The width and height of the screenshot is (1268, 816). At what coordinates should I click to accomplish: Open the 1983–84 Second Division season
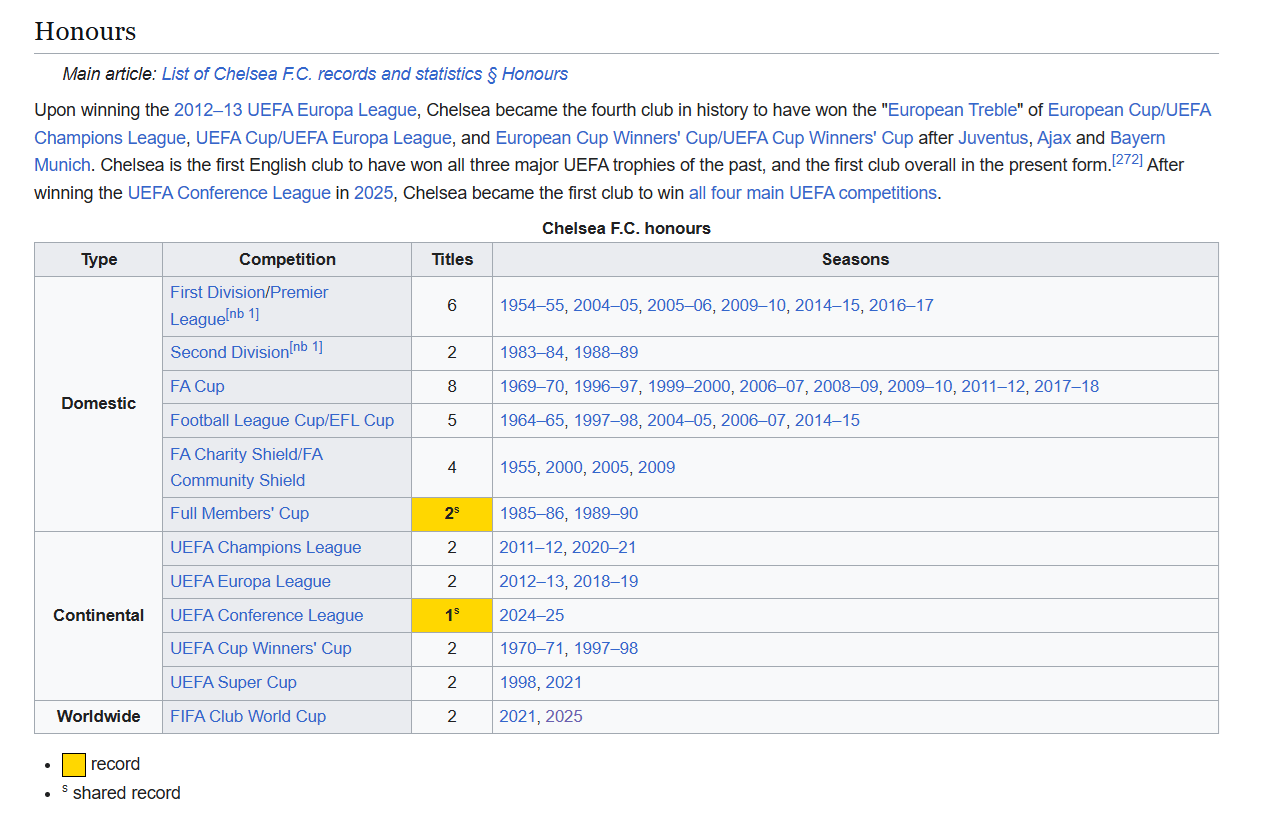tap(532, 353)
